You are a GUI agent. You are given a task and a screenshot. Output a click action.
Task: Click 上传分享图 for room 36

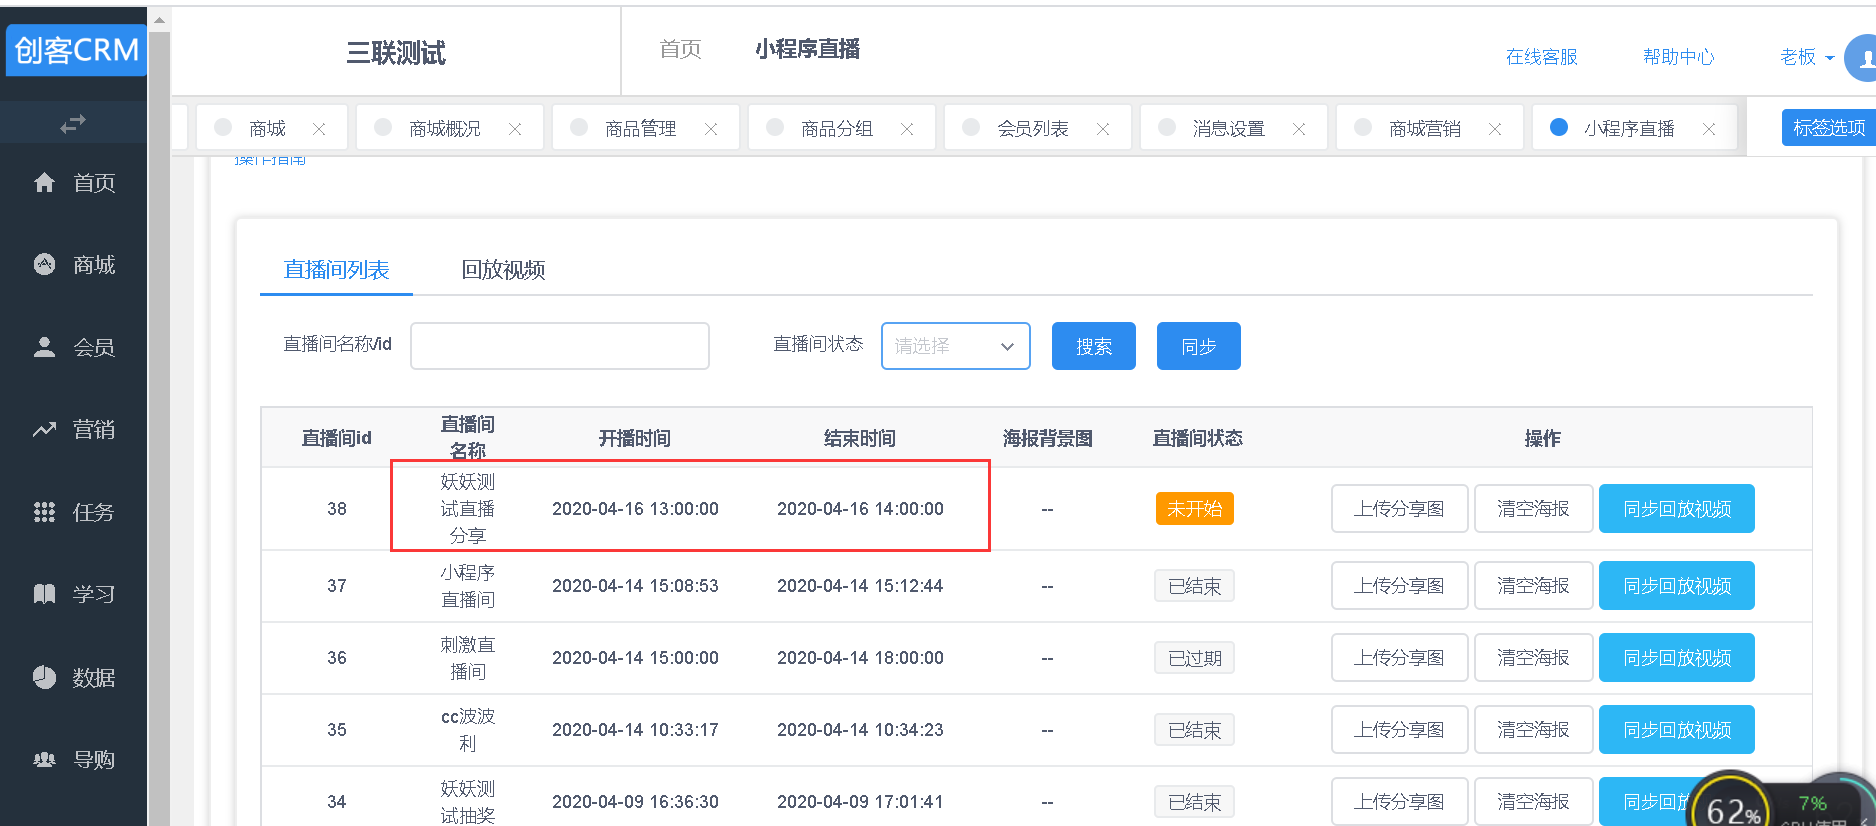(x=1400, y=658)
